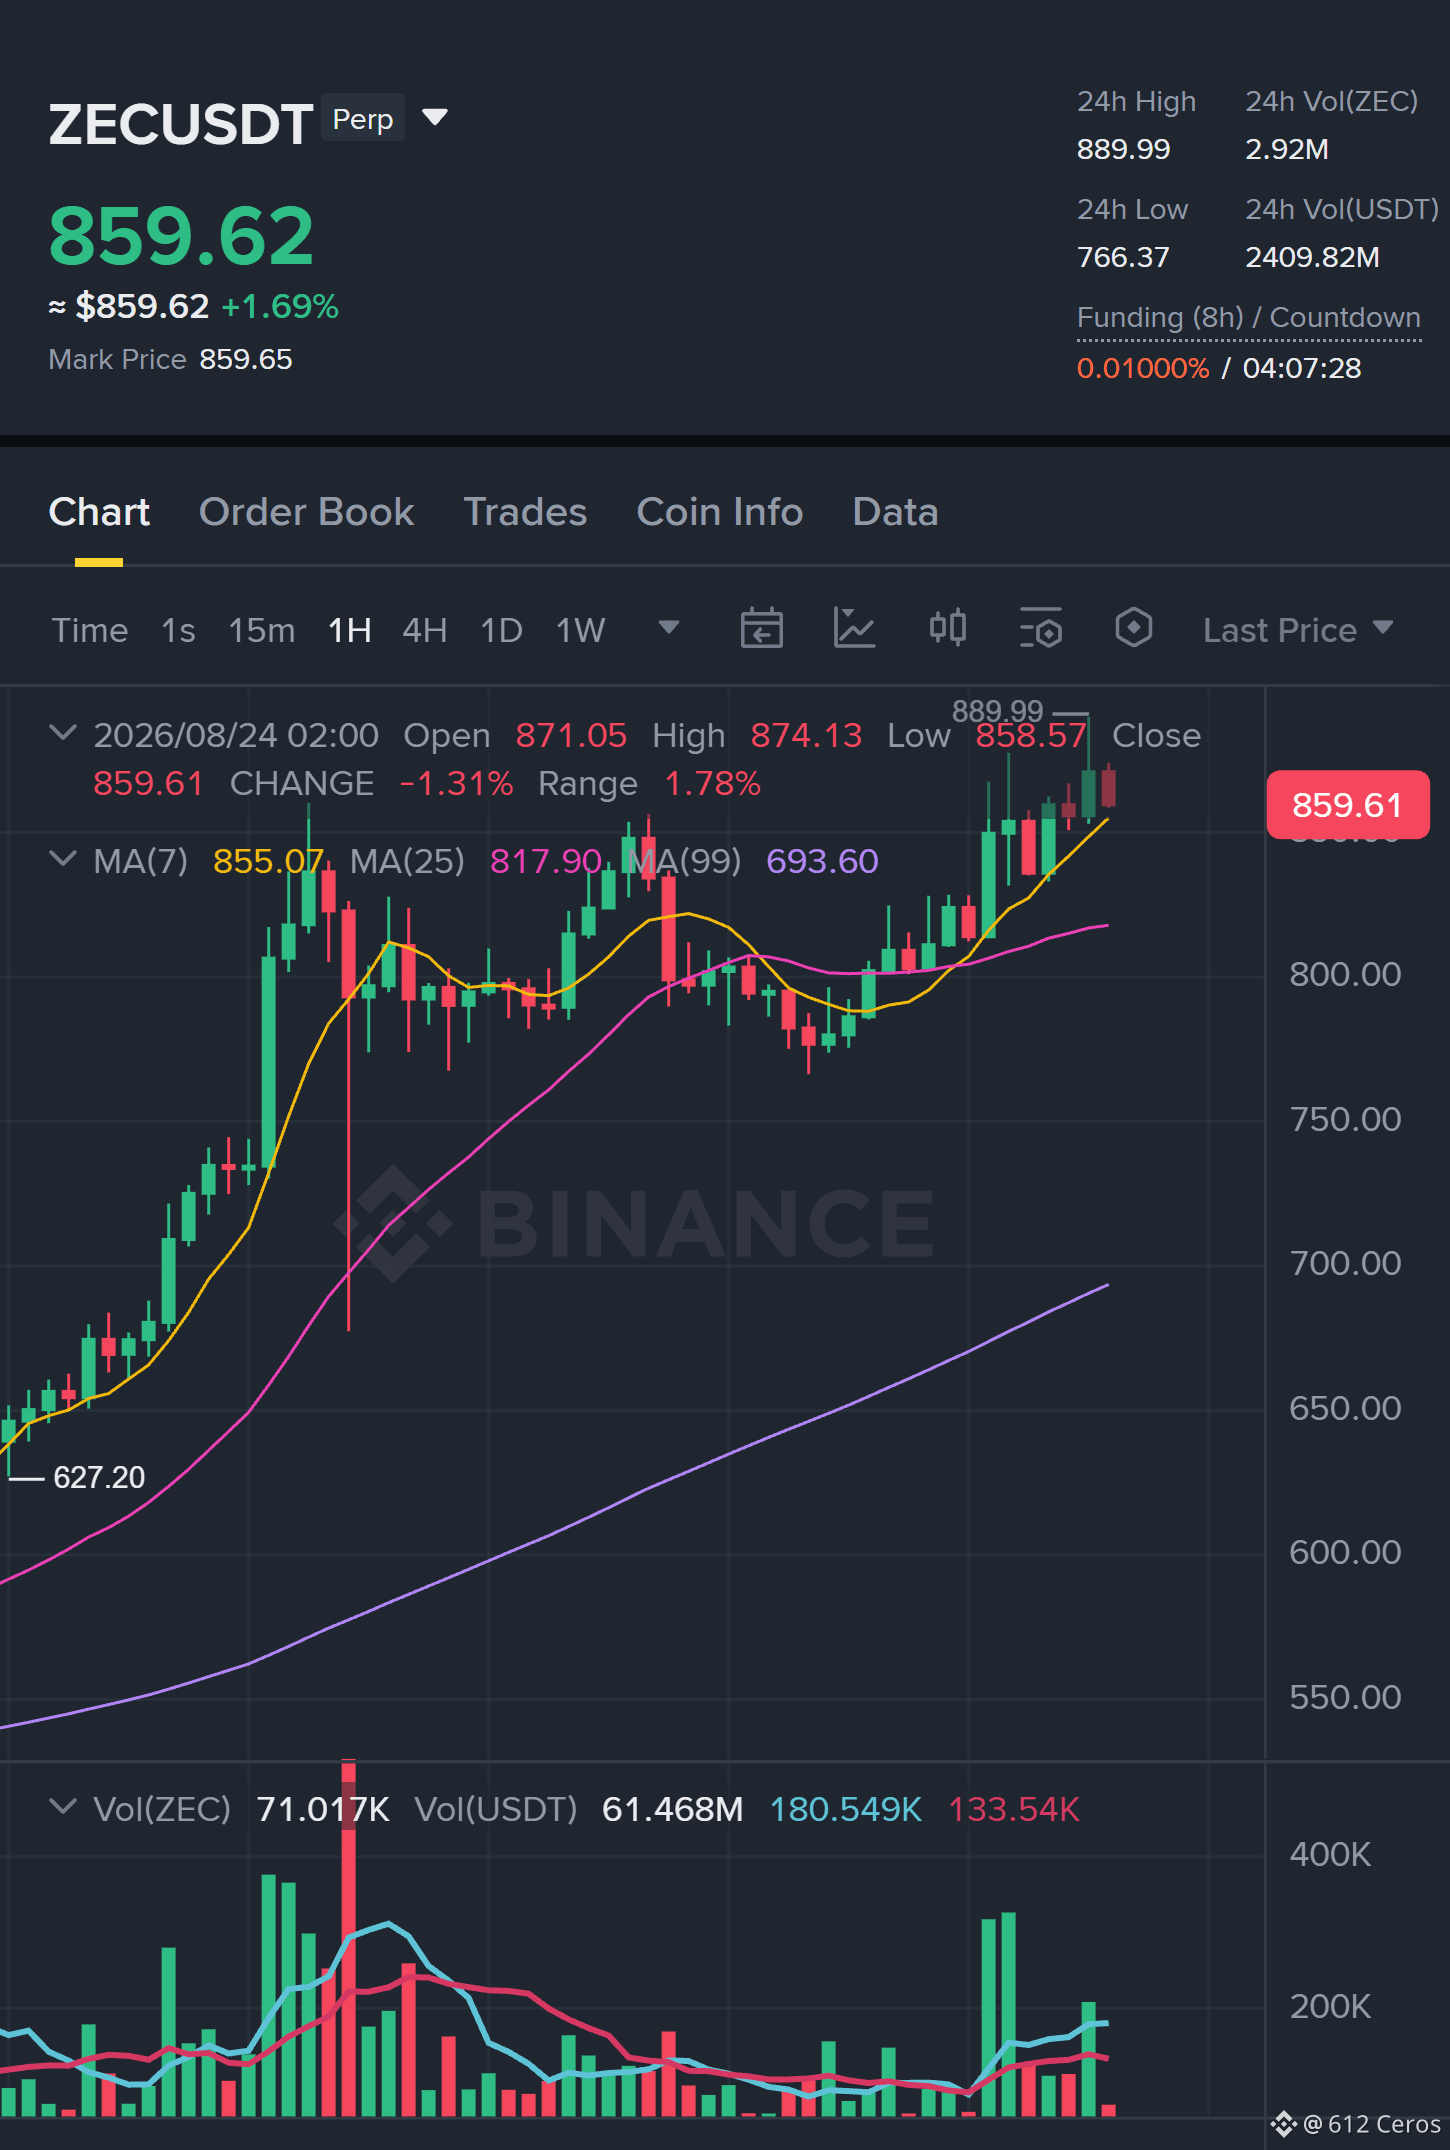Click the tallest red volume bar
1450x2150 pixels.
tap(348, 1939)
